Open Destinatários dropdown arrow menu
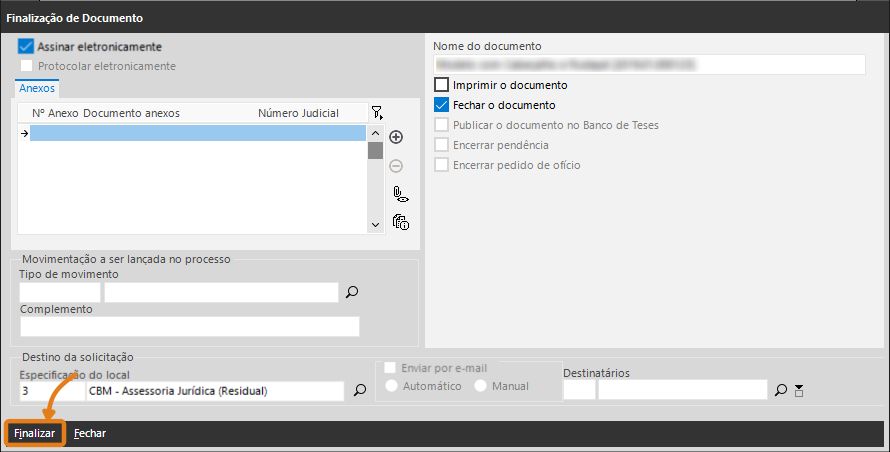890x452 pixels. click(799, 390)
